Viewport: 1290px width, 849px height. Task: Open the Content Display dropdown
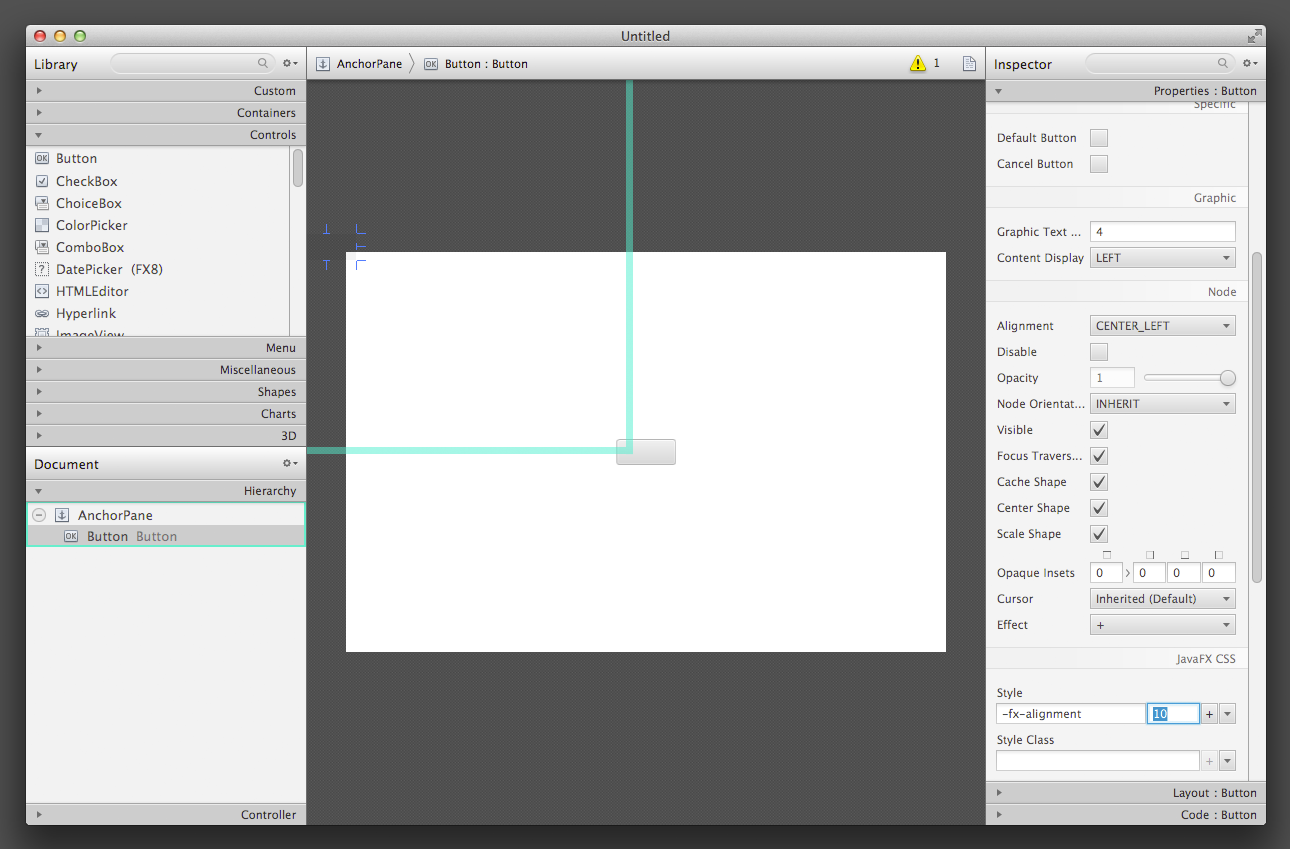point(1162,258)
